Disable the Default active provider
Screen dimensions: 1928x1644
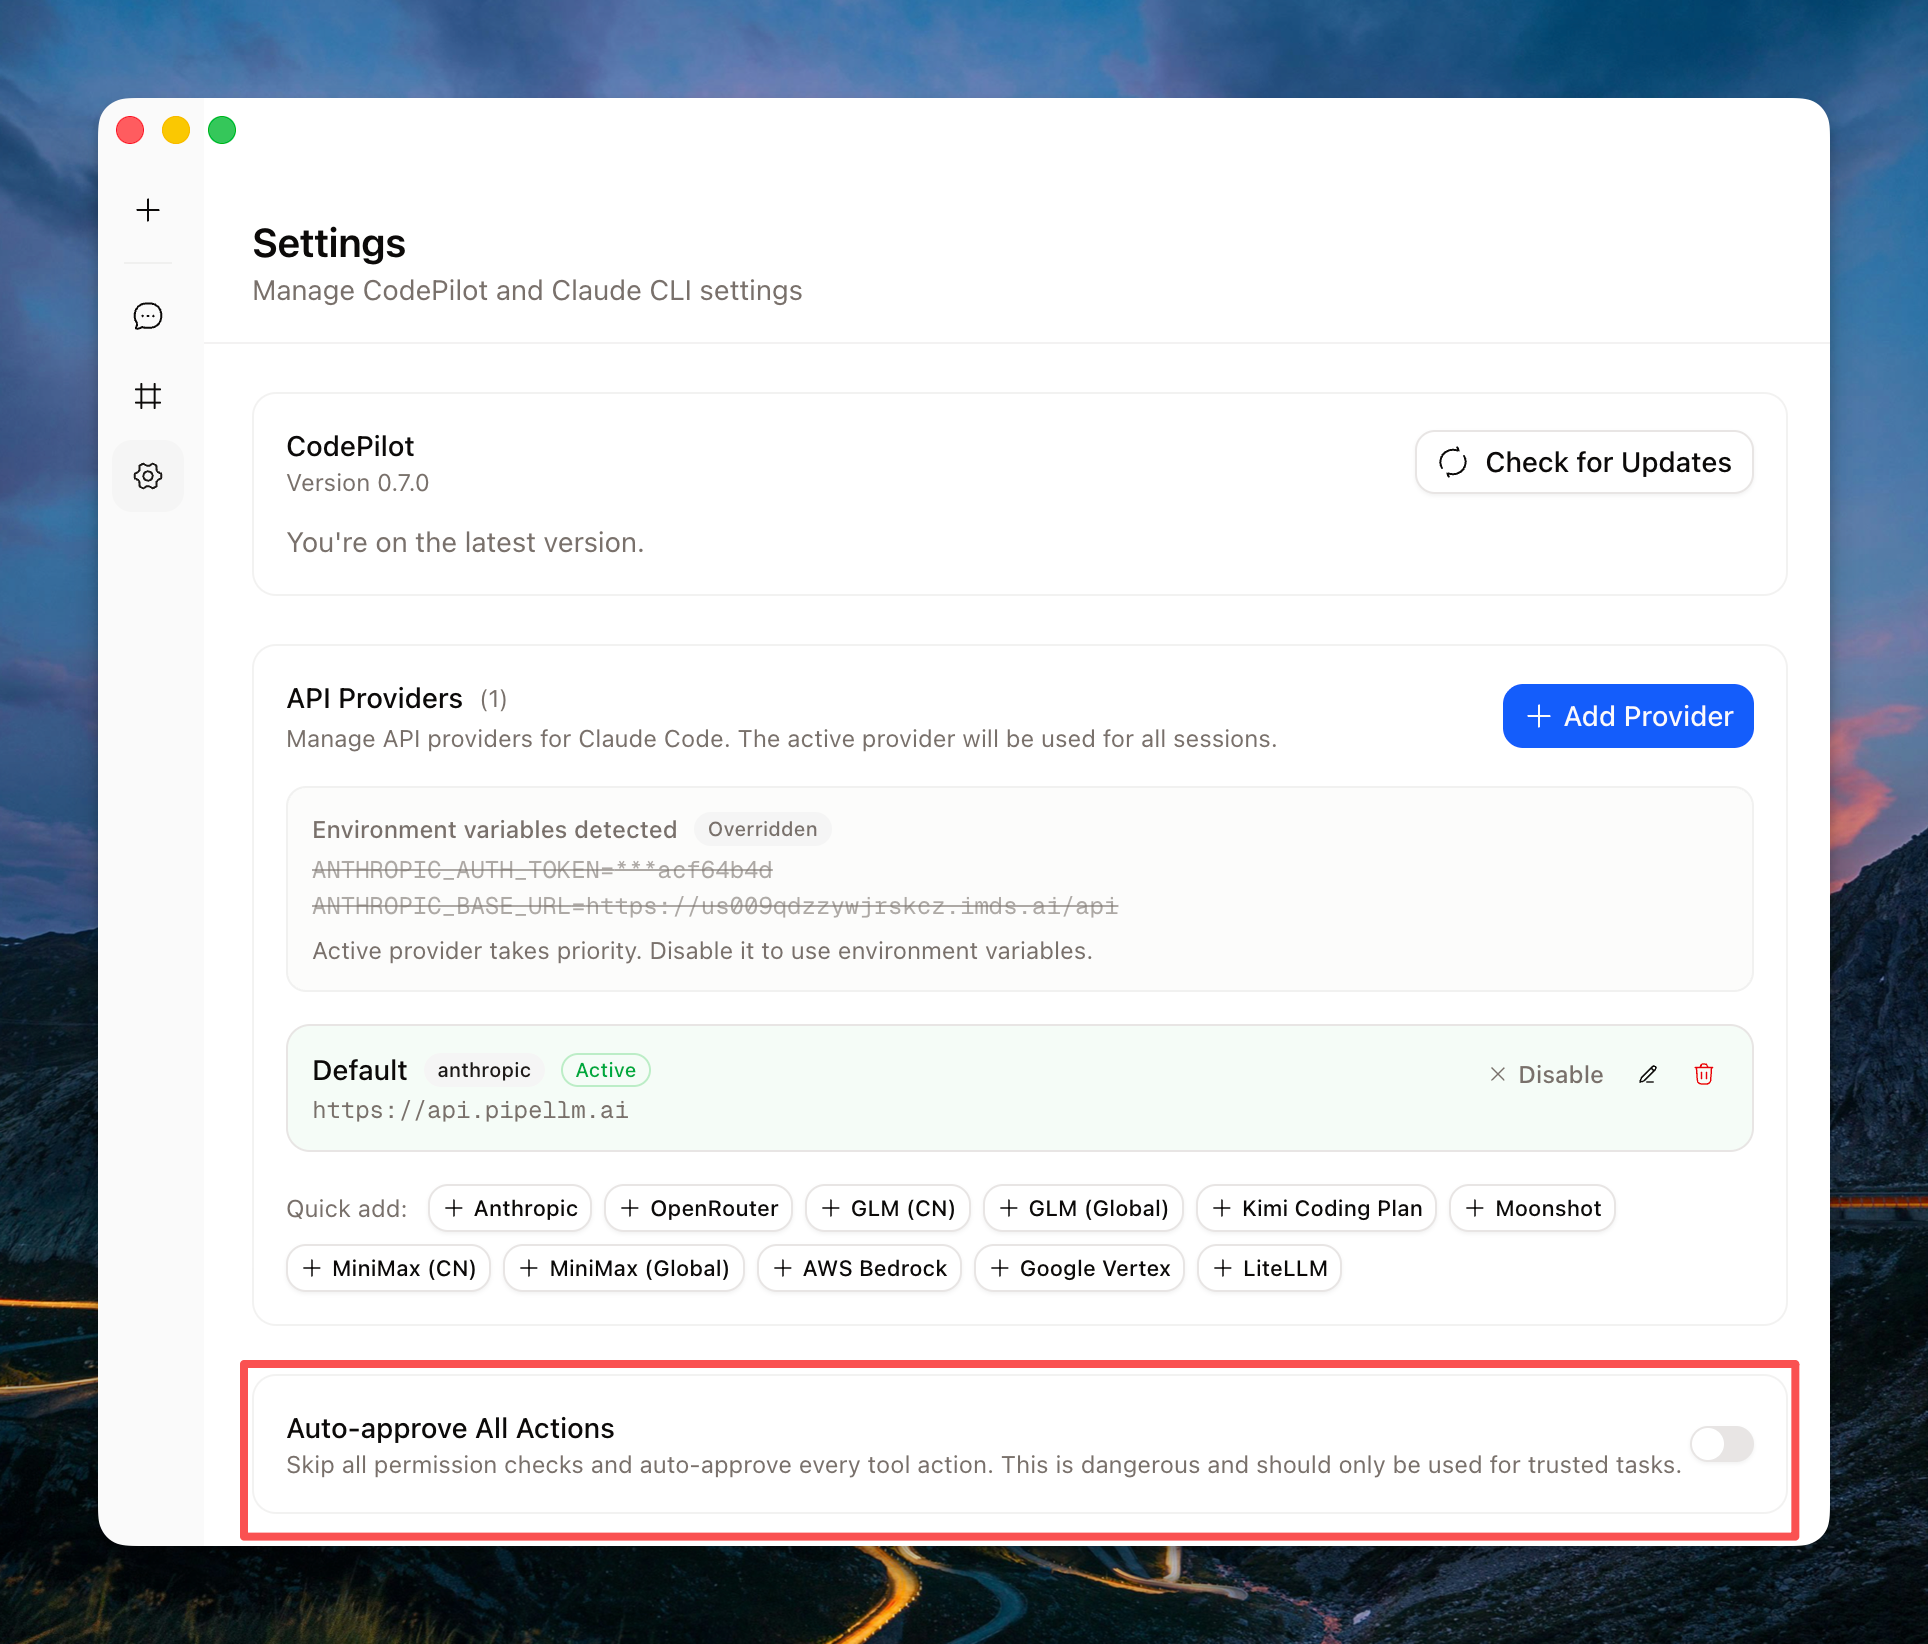point(1546,1074)
